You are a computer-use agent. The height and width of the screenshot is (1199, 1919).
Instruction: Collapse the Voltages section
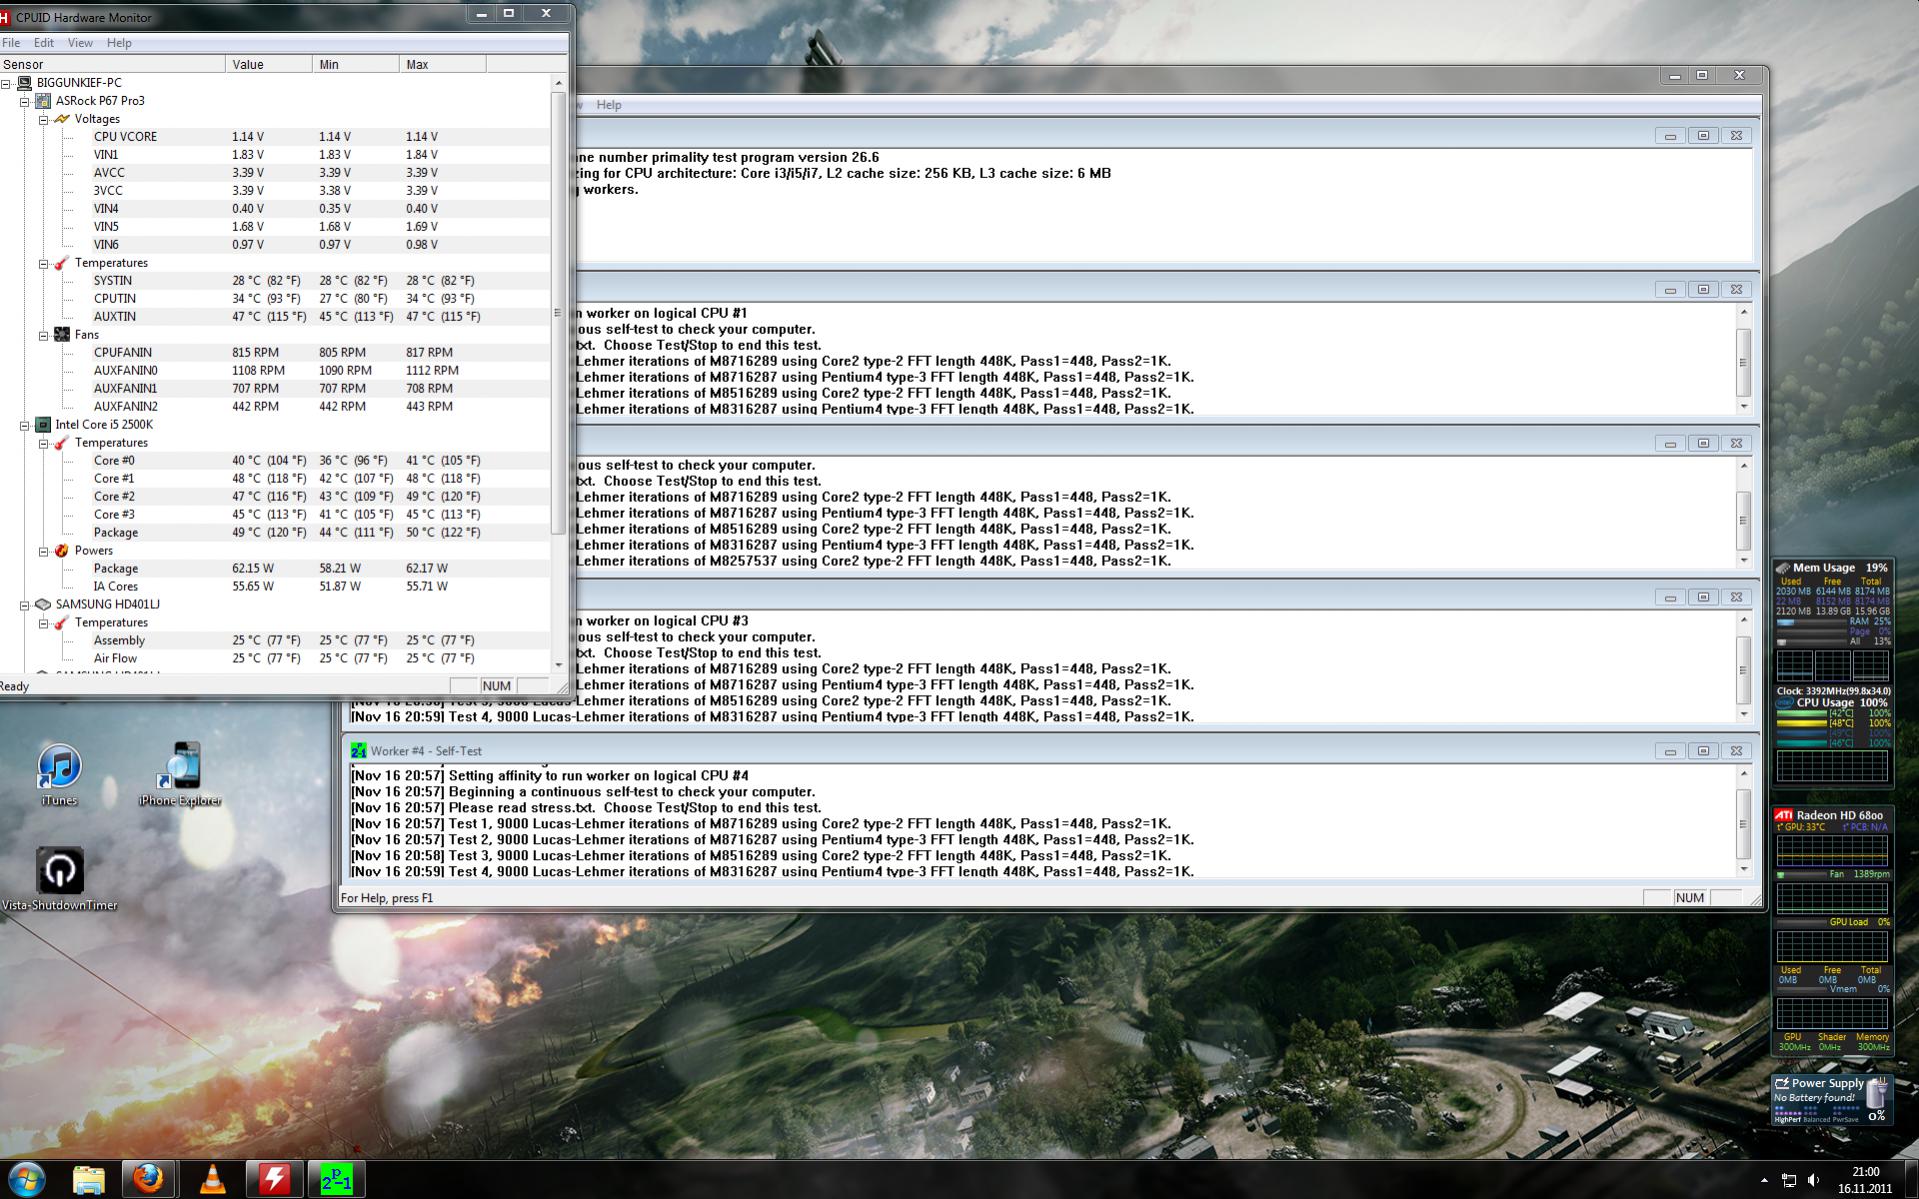(x=44, y=119)
